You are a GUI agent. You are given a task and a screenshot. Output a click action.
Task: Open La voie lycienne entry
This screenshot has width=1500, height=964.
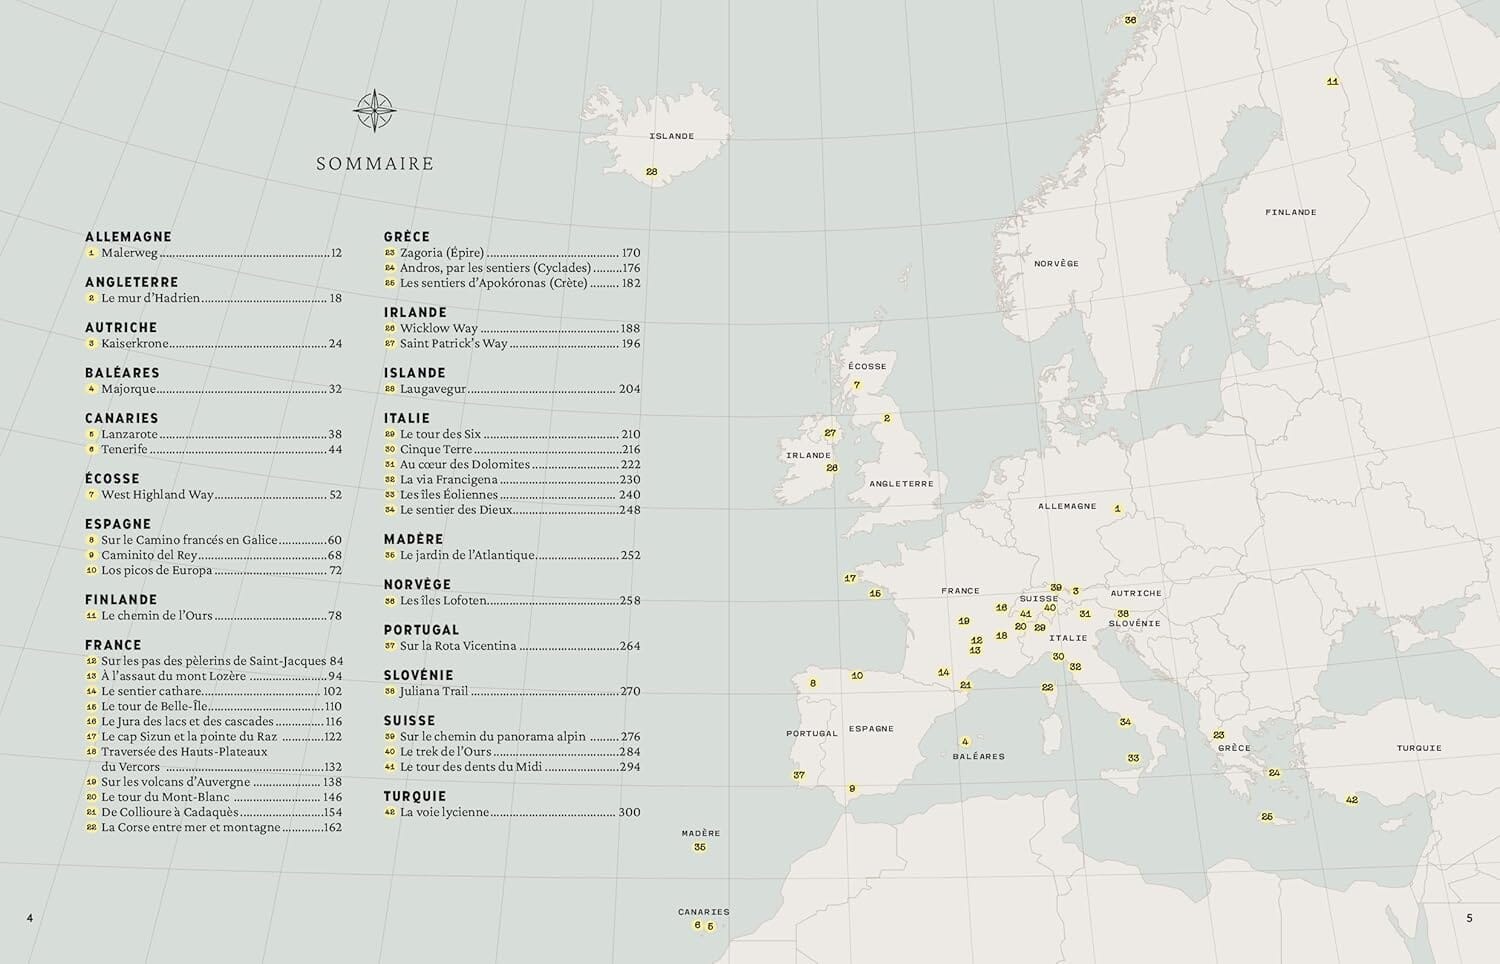tap(447, 812)
